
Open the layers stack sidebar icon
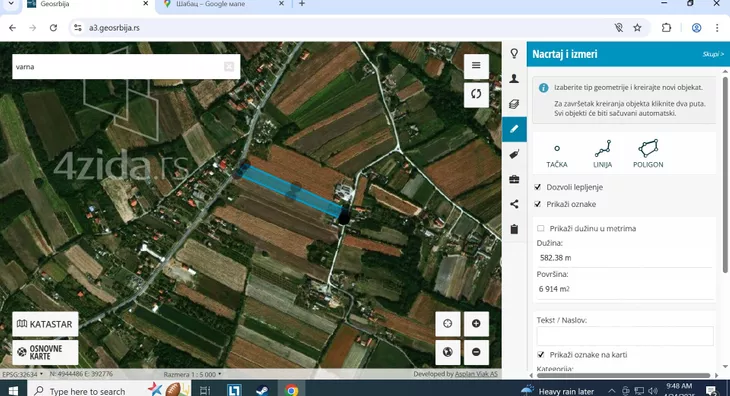pyautogui.click(x=514, y=104)
